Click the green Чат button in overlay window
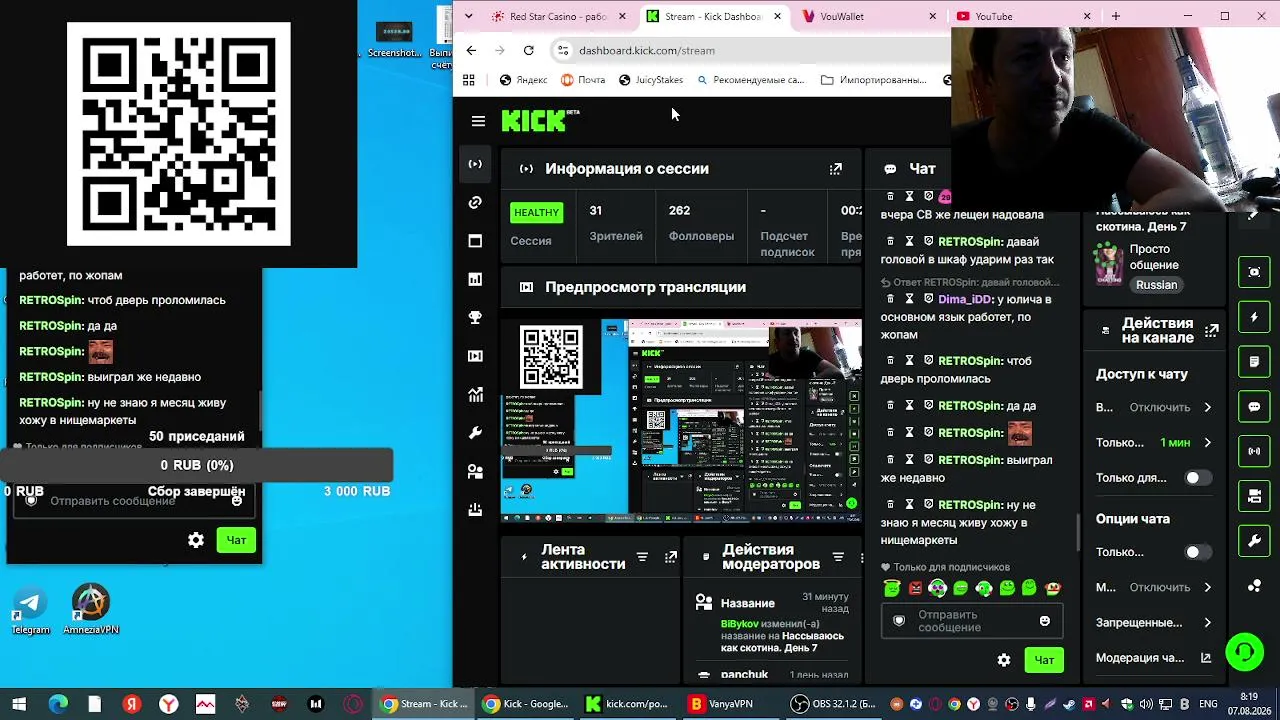Image resolution: width=1280 pixels, height=720 pixels. pyautogui.click(x=236, y=540)
